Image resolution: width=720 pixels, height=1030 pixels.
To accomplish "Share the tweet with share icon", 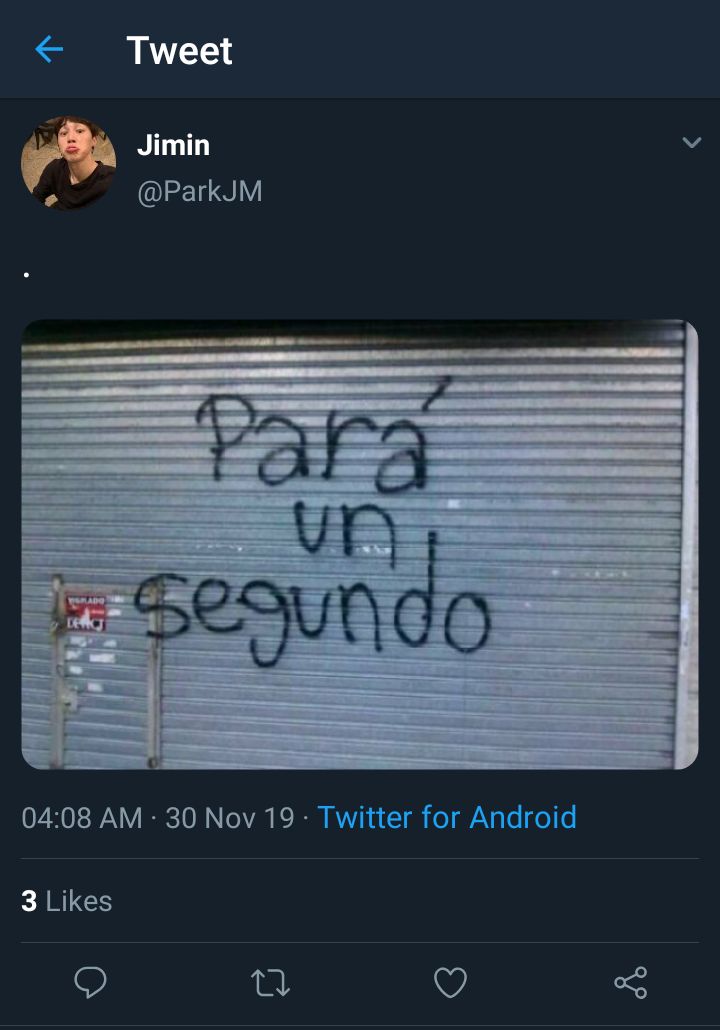I will [x=631, y=983].
